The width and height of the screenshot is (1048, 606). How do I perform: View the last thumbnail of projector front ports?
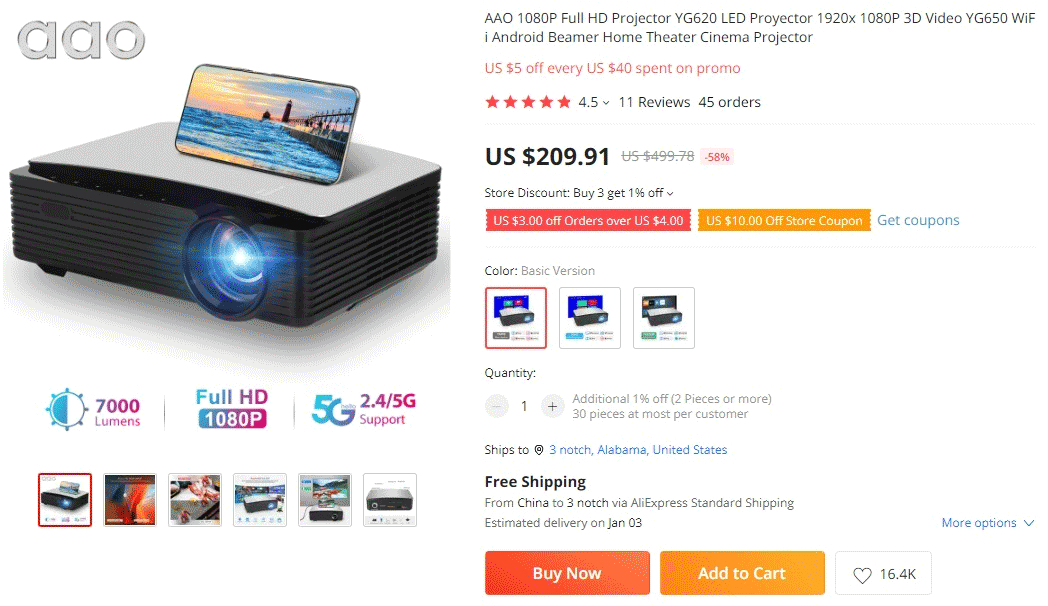(x=390, y=500)
